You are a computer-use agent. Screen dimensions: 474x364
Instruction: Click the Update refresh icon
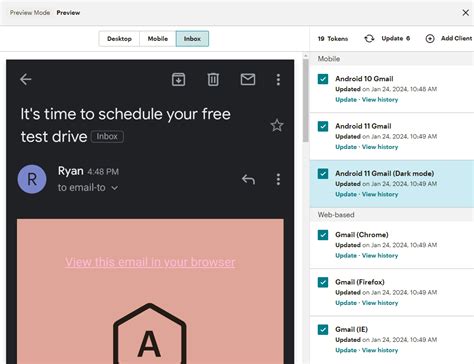point(369,39)
